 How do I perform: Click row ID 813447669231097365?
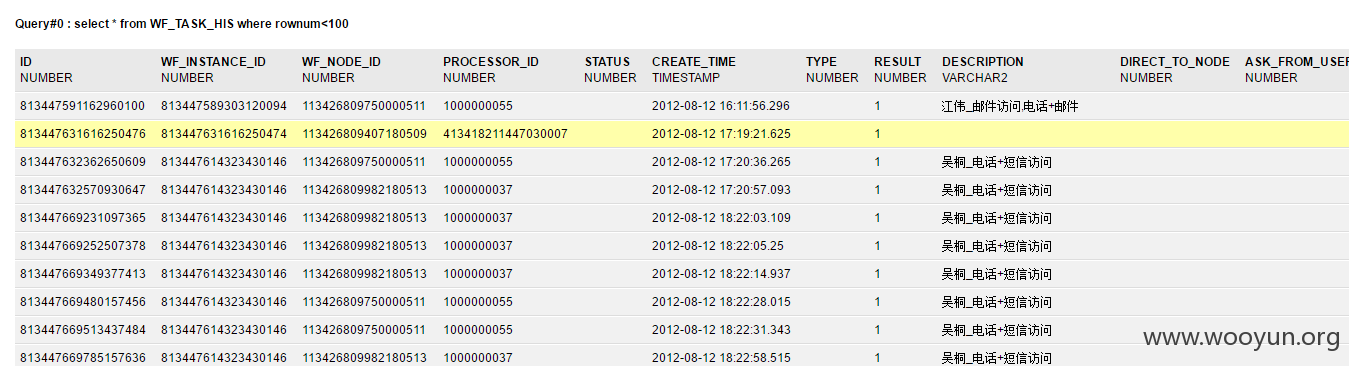(x=83, y=218)
